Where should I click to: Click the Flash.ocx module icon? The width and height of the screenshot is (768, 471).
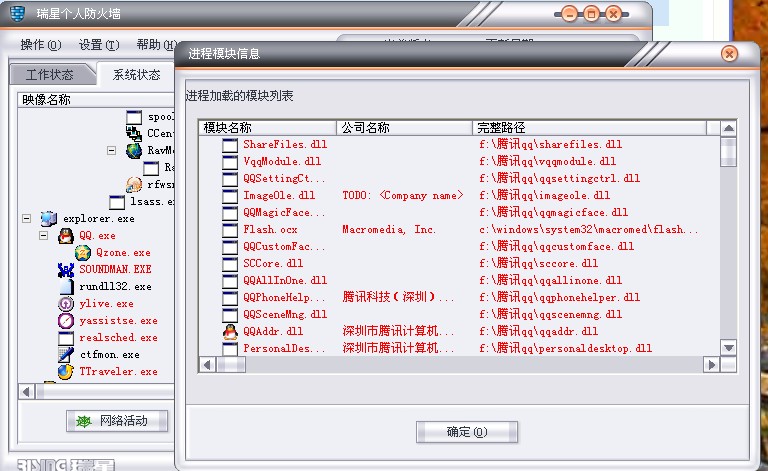click(x=230, y=230)
